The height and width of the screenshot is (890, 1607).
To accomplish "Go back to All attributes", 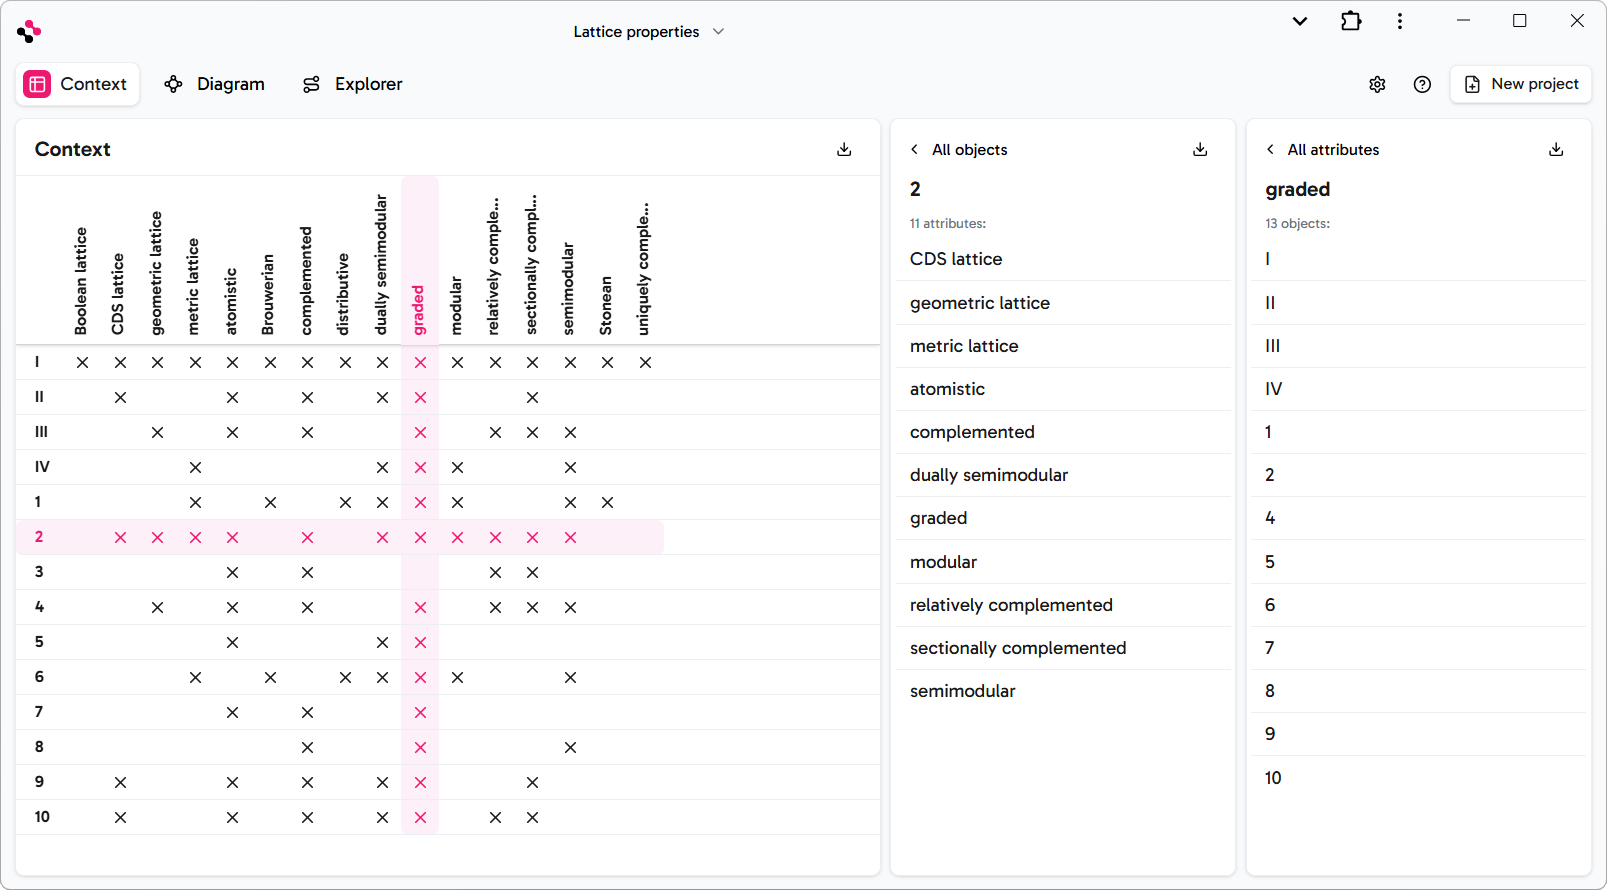I will pyautogui.click(x=1322, y=149).
